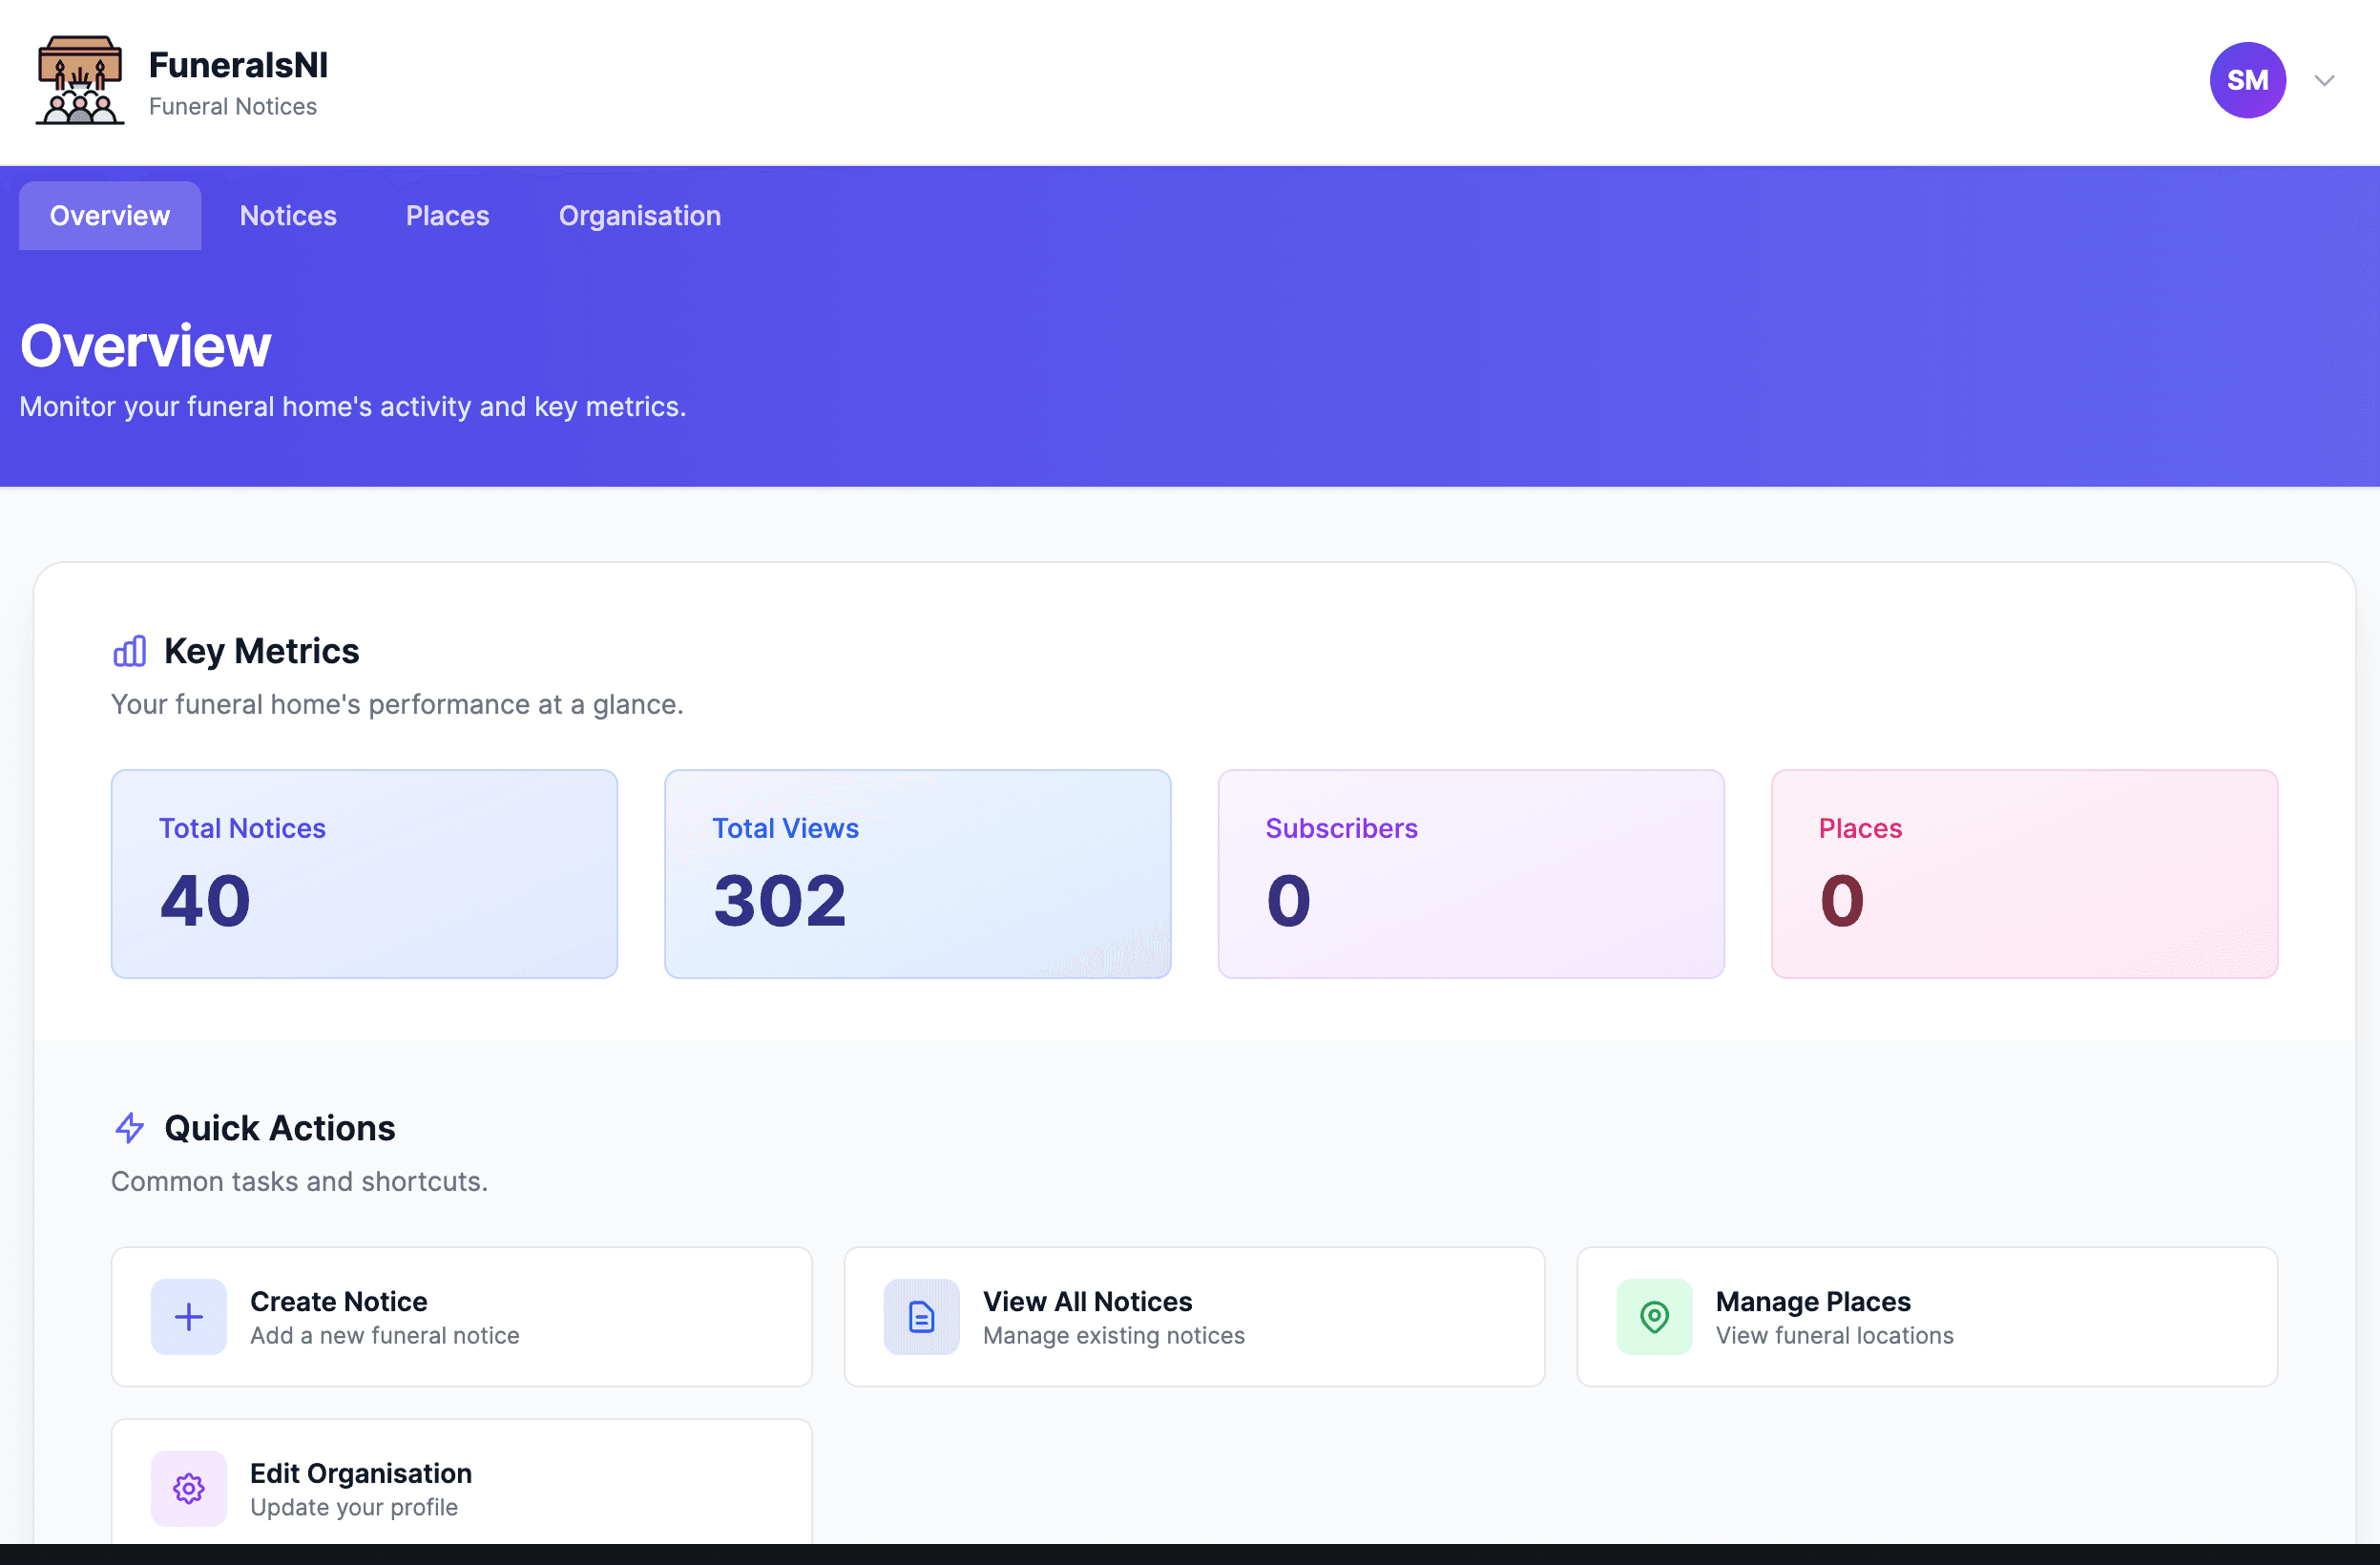Image resolution: width=2380 pixels, height=1565 pixels.
Task: Switch to the Places tab
Action: pyautogui.click(x=447, y=215)
